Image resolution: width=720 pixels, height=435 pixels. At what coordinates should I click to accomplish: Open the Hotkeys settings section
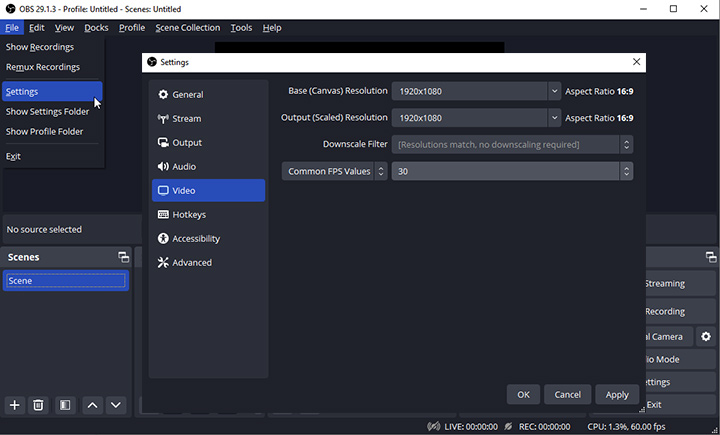tap(208, 215)
